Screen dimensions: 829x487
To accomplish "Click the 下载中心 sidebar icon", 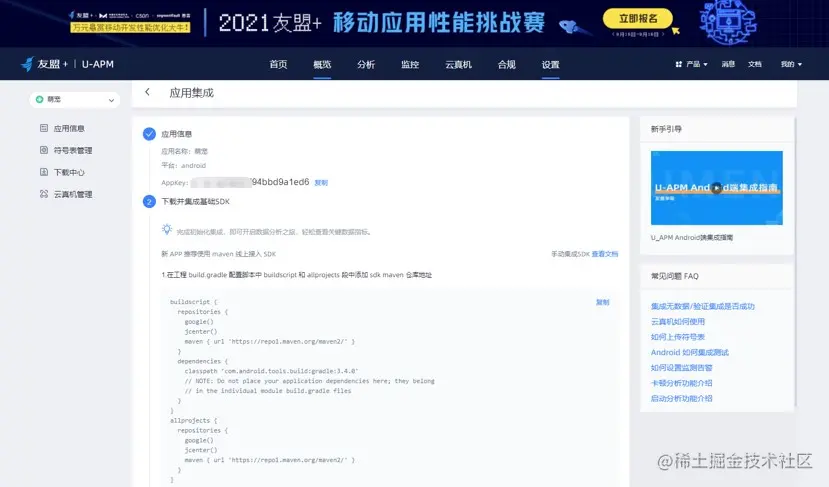I will [x=44, y=172].
